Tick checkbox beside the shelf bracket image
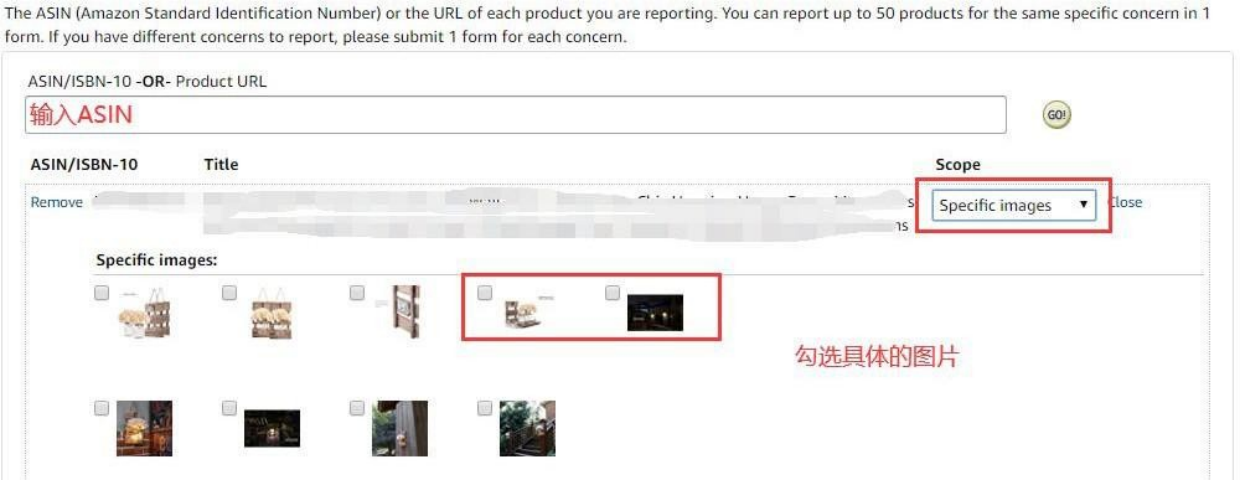 point(485,293)
